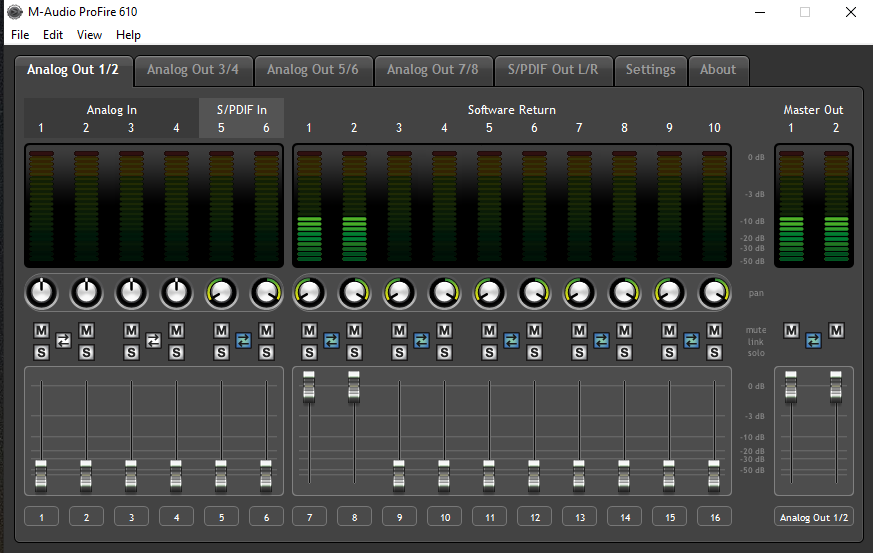873x553 pixels.
Task: Click pan knob for Software Return 10
Action: tap(714, 292)
